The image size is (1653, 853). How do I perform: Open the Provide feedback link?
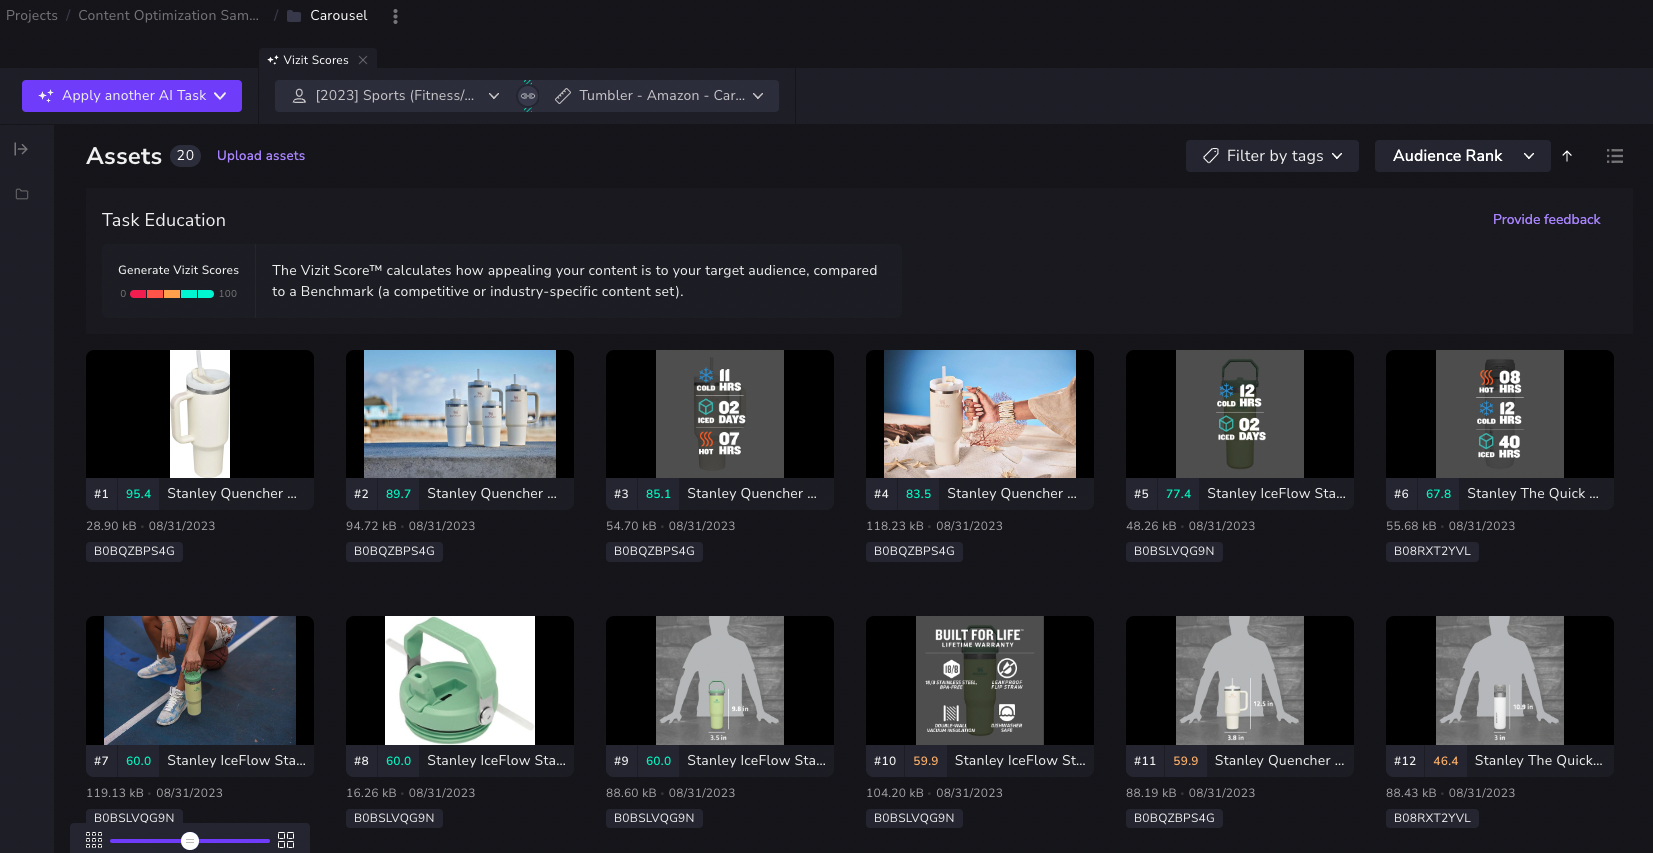(x=1546, y=219)
